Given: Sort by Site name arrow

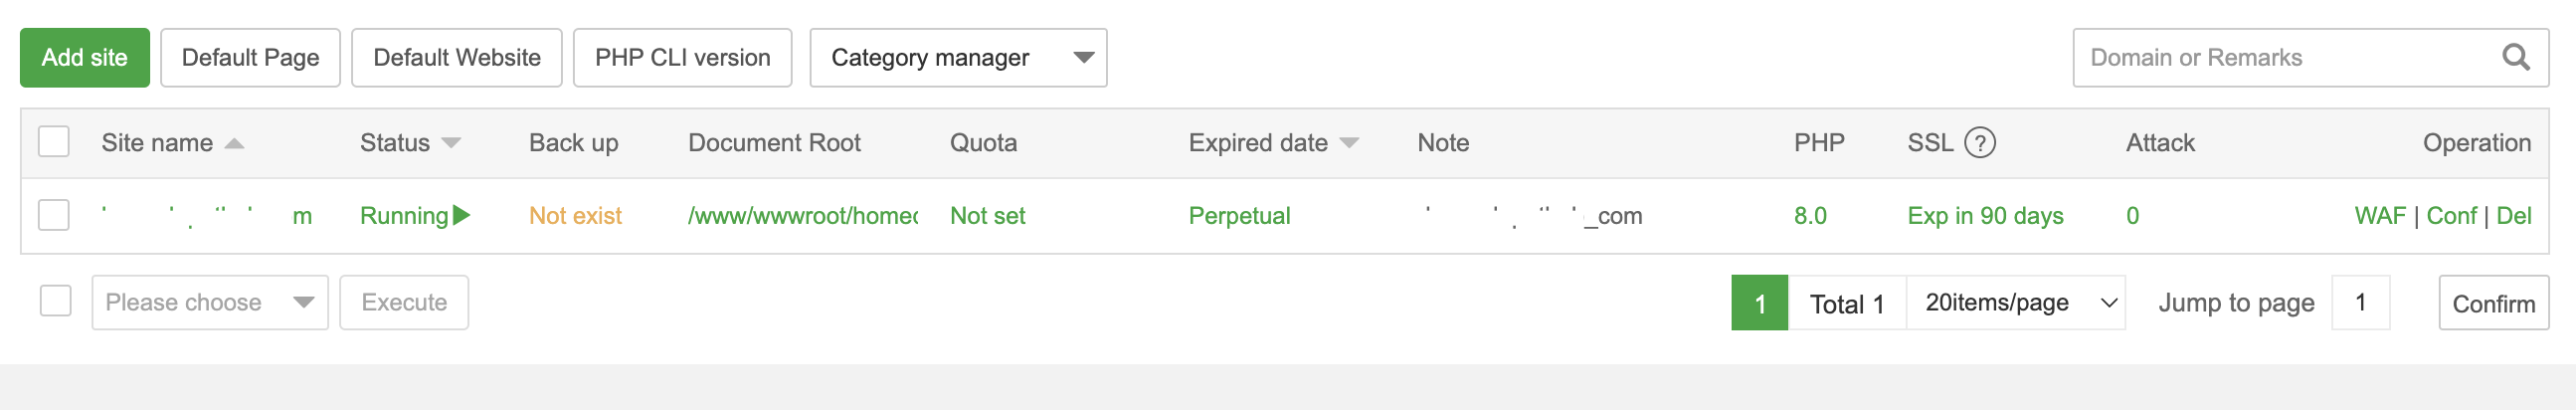Looking at the screenshot, I should pyautogui.click(x=234, y=144).
